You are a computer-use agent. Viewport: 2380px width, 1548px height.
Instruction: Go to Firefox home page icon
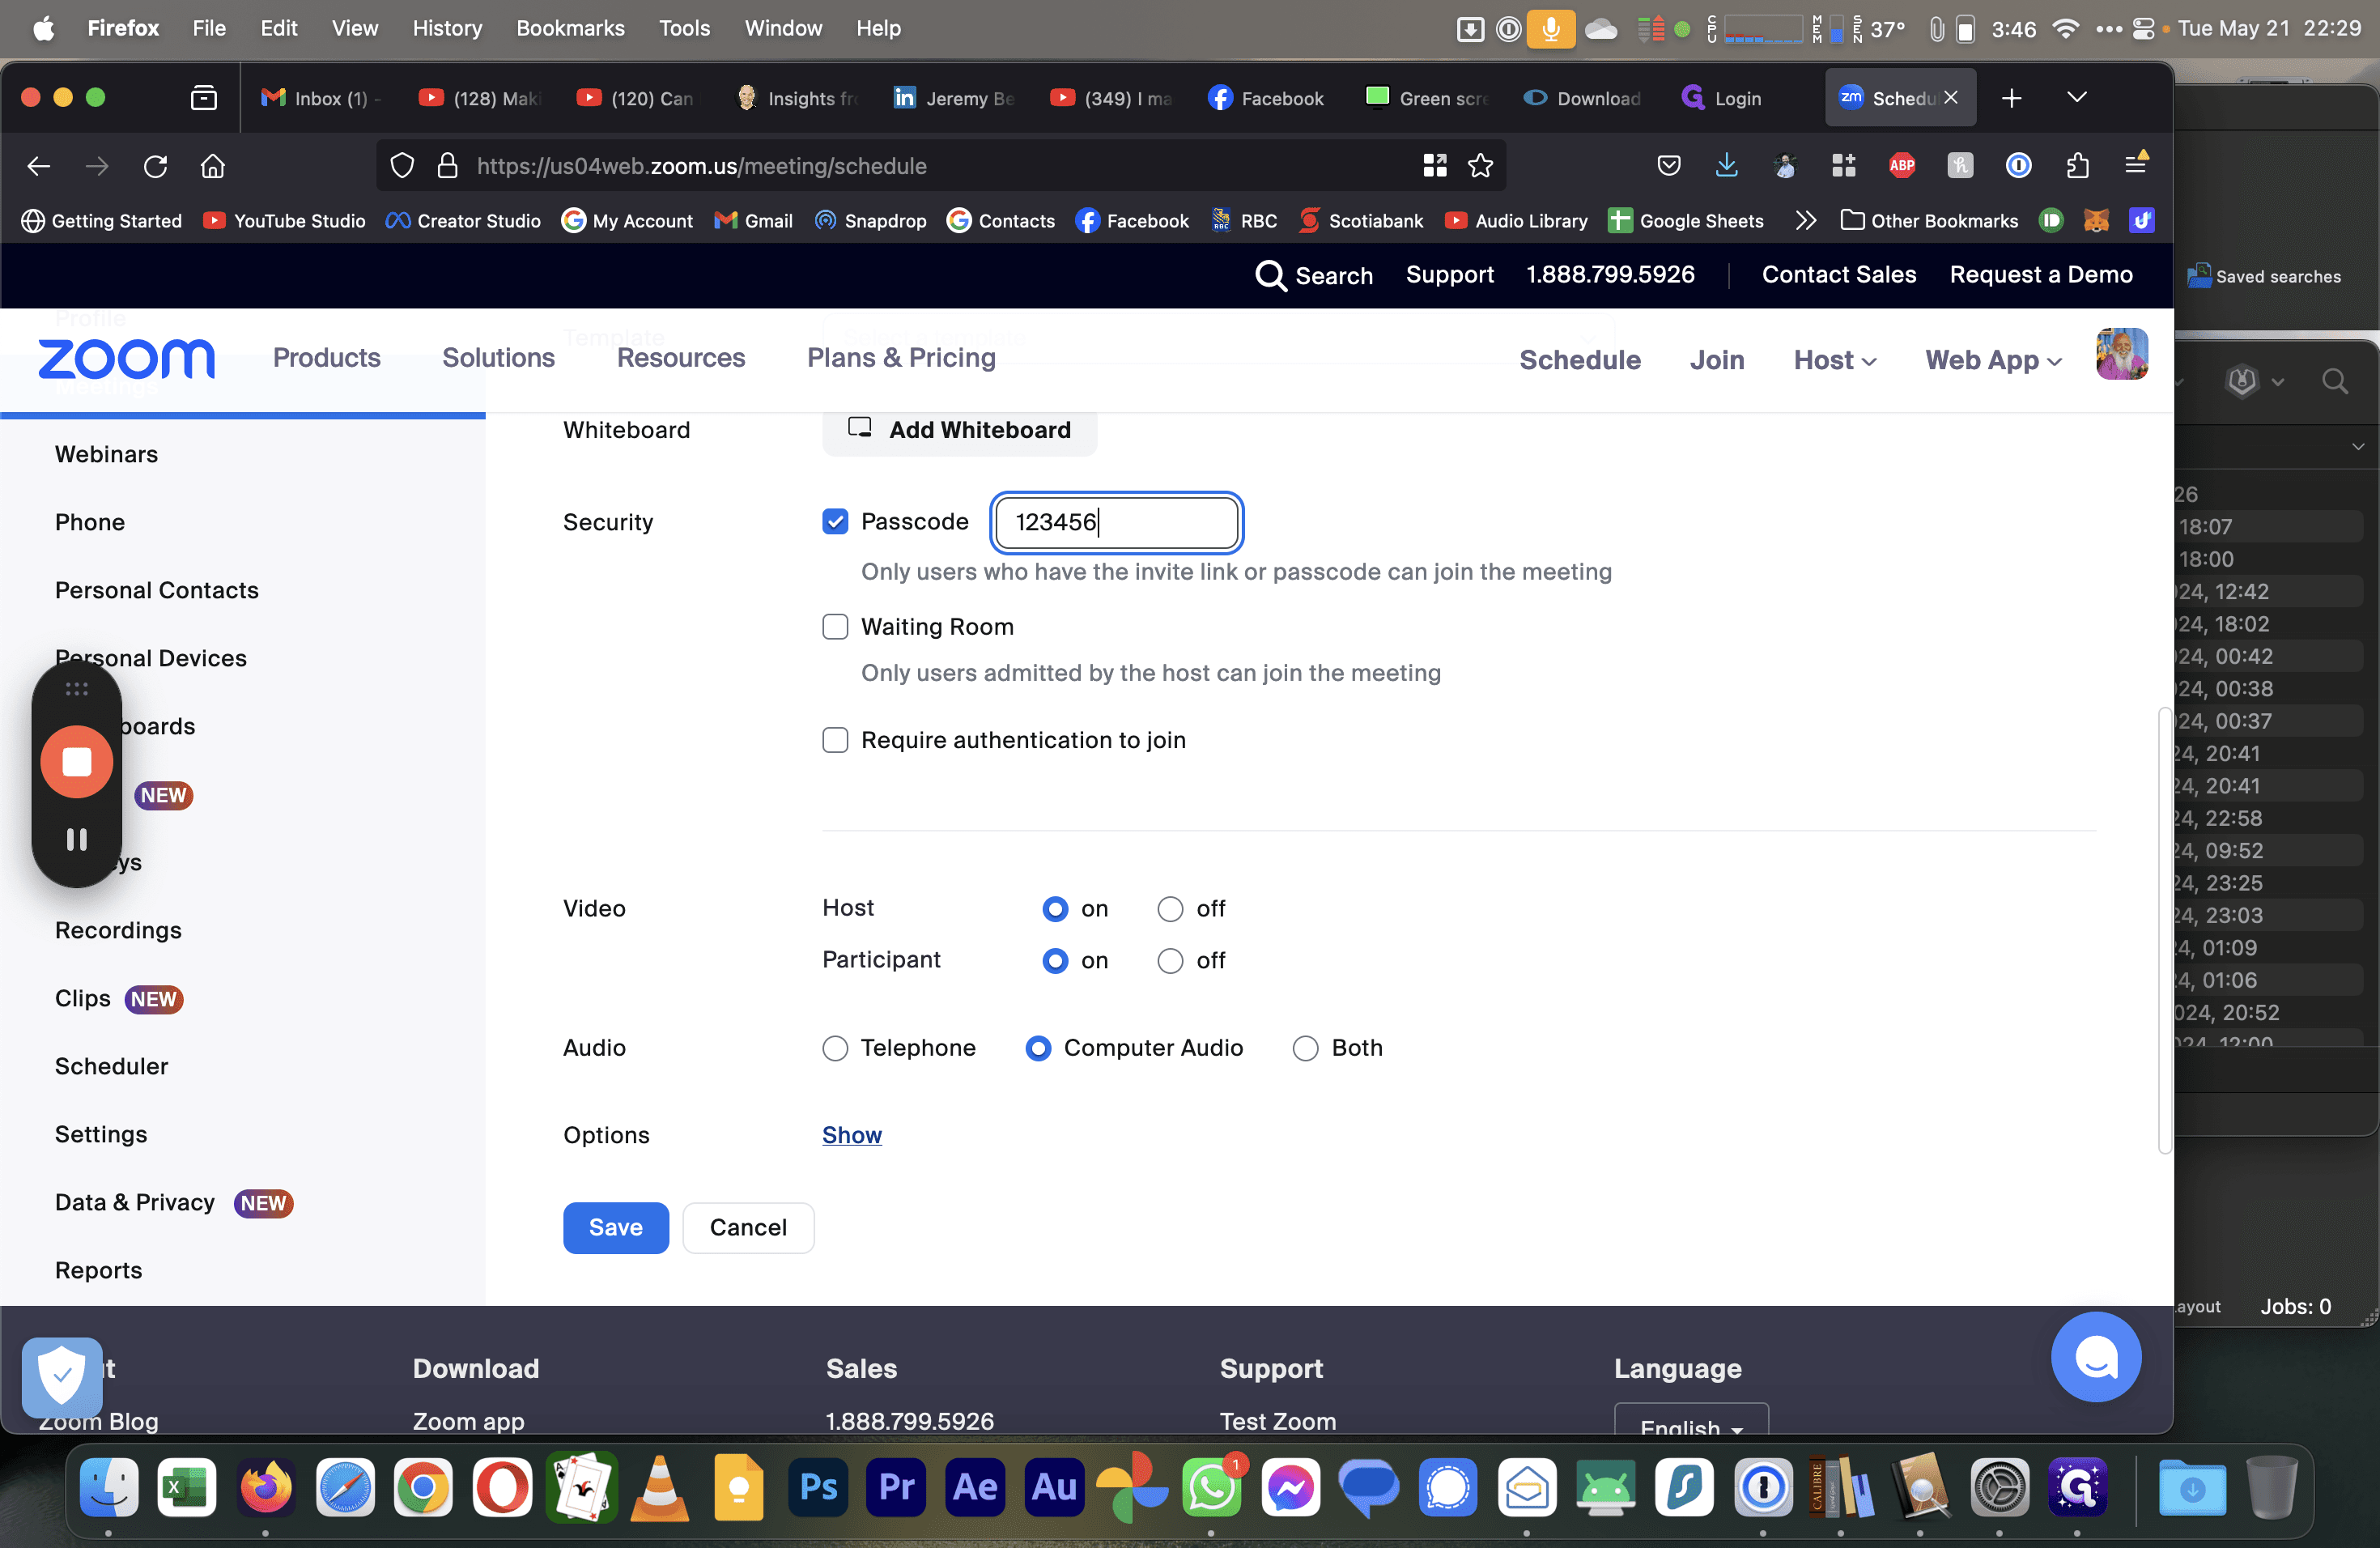coord(212,166)
